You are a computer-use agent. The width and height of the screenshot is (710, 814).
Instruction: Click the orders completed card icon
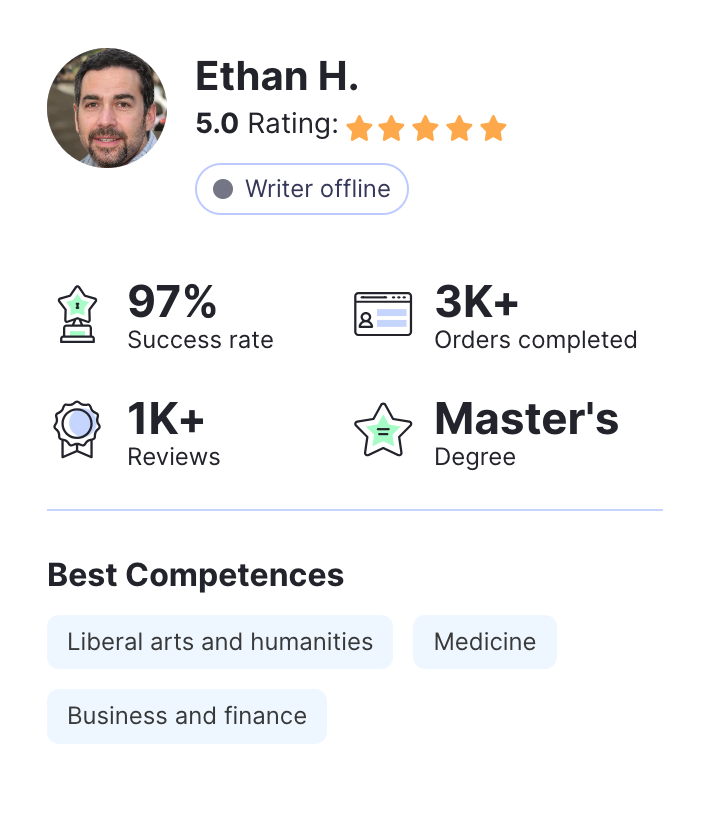coord(383,314)
